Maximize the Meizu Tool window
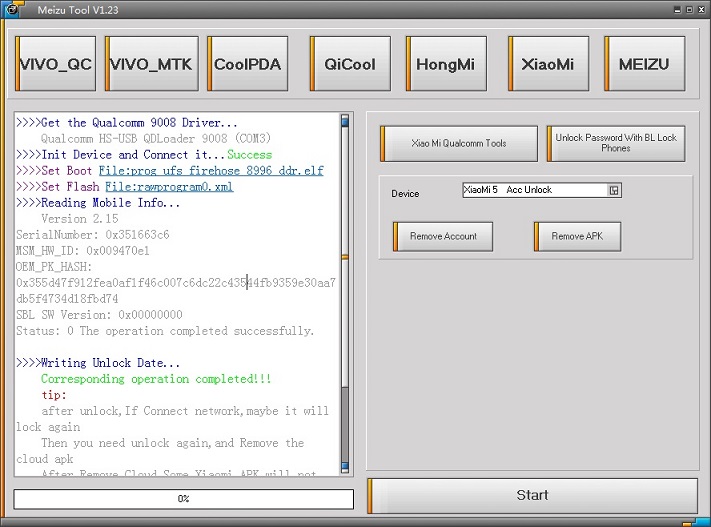The width and height of the screenshot is (711, 527). pos(689,9)
